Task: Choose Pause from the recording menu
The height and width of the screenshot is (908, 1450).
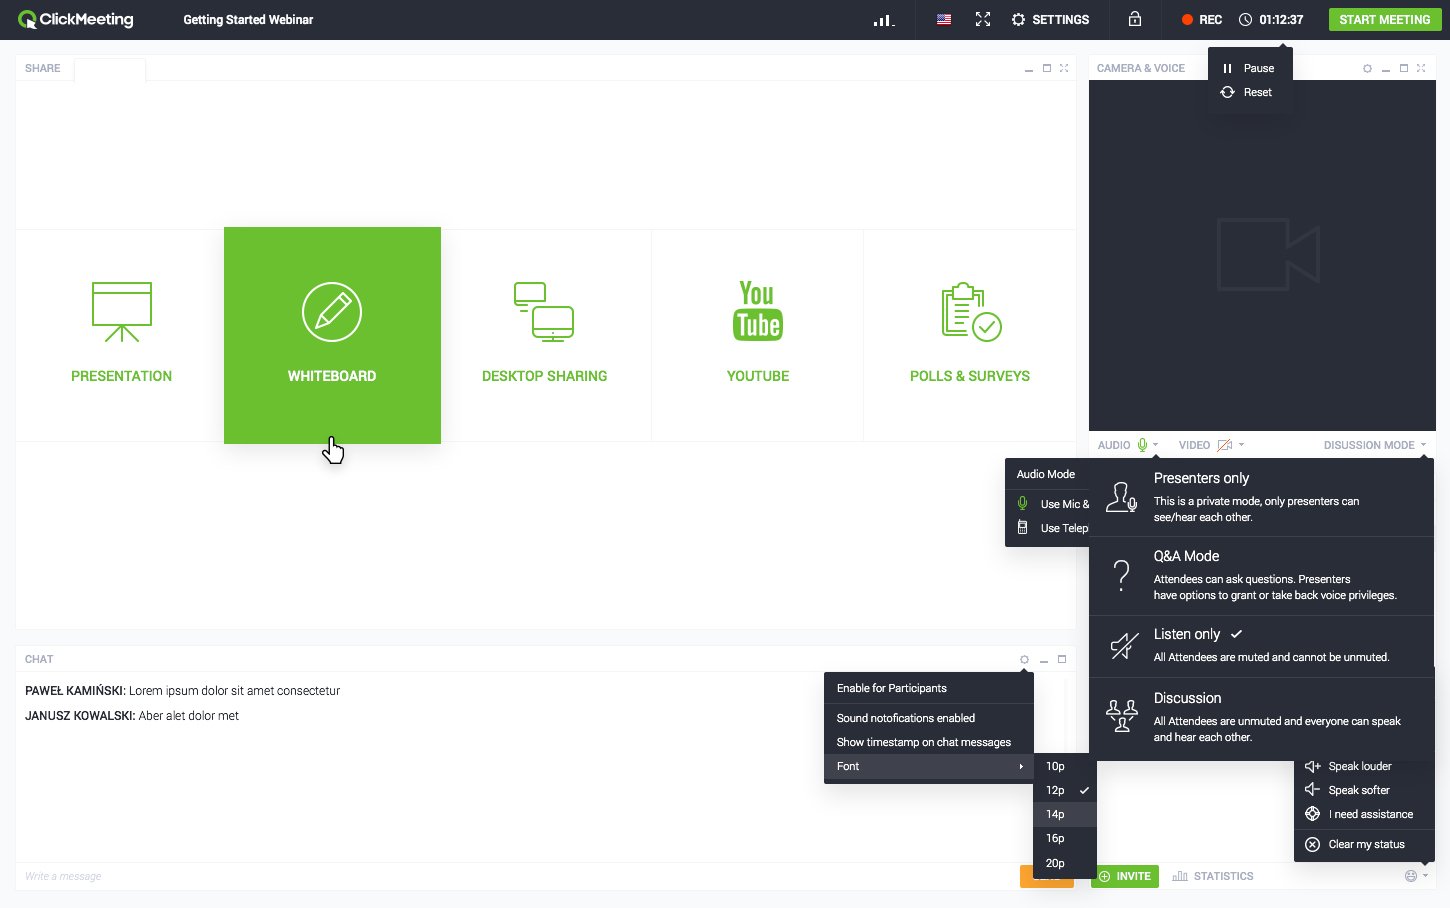Action: coord(1257,68)
